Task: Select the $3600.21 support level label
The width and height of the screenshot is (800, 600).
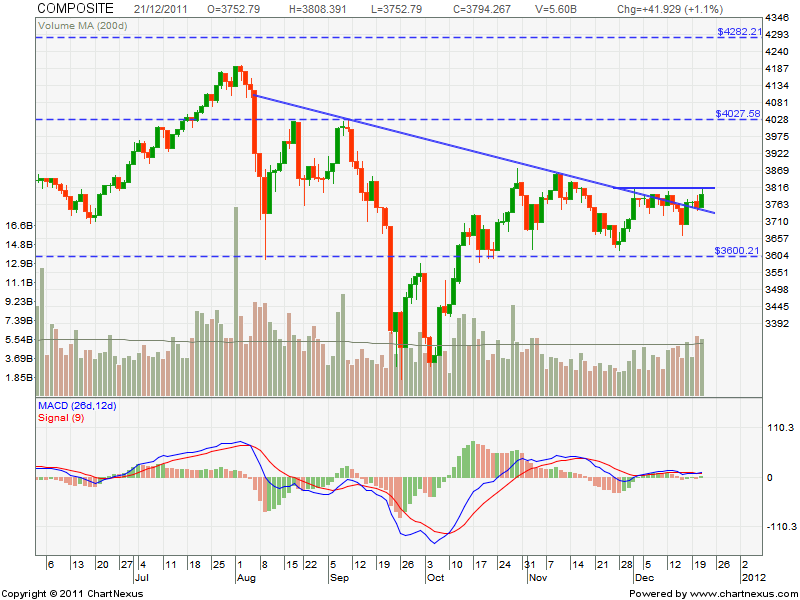Action: (739, 251)
